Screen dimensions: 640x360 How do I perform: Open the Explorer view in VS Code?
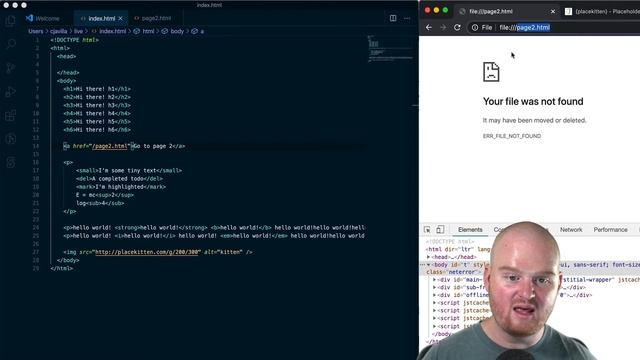pos(11,20)
